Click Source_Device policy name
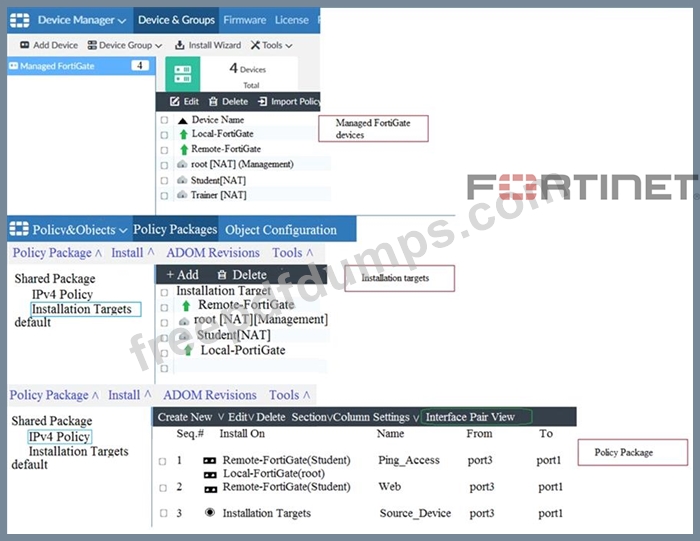 point(415,513)
